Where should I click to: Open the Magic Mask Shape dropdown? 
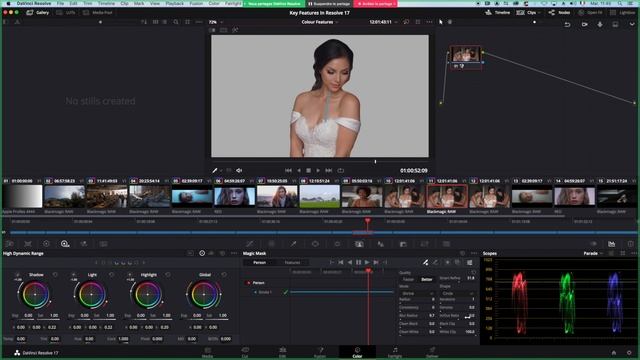pos(457,293)
